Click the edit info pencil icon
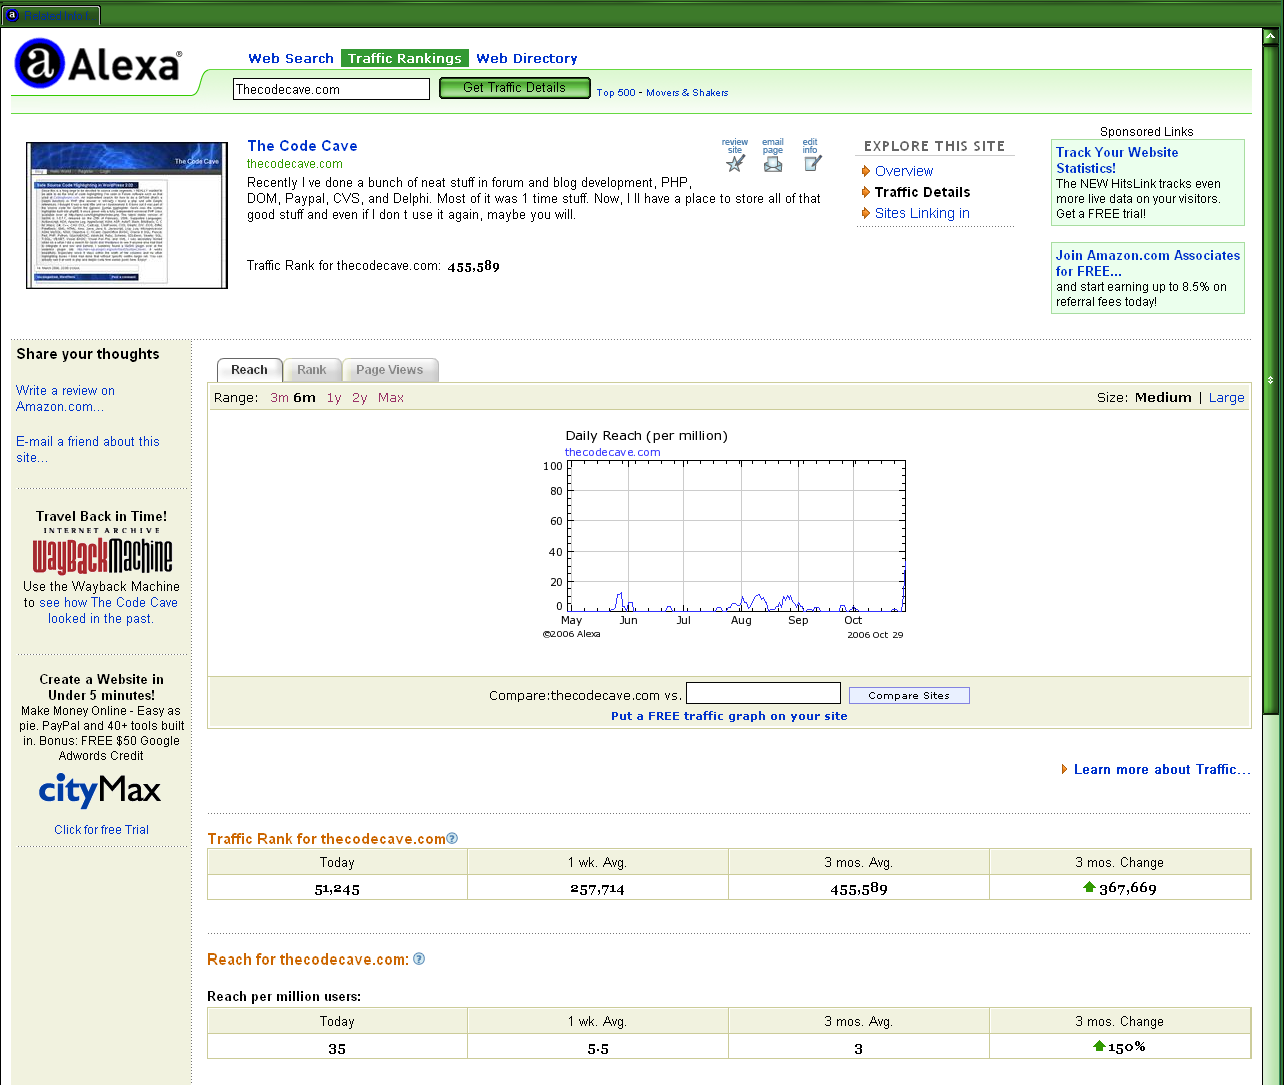Screen dimensions: 1284x1085 pos(812,163)
